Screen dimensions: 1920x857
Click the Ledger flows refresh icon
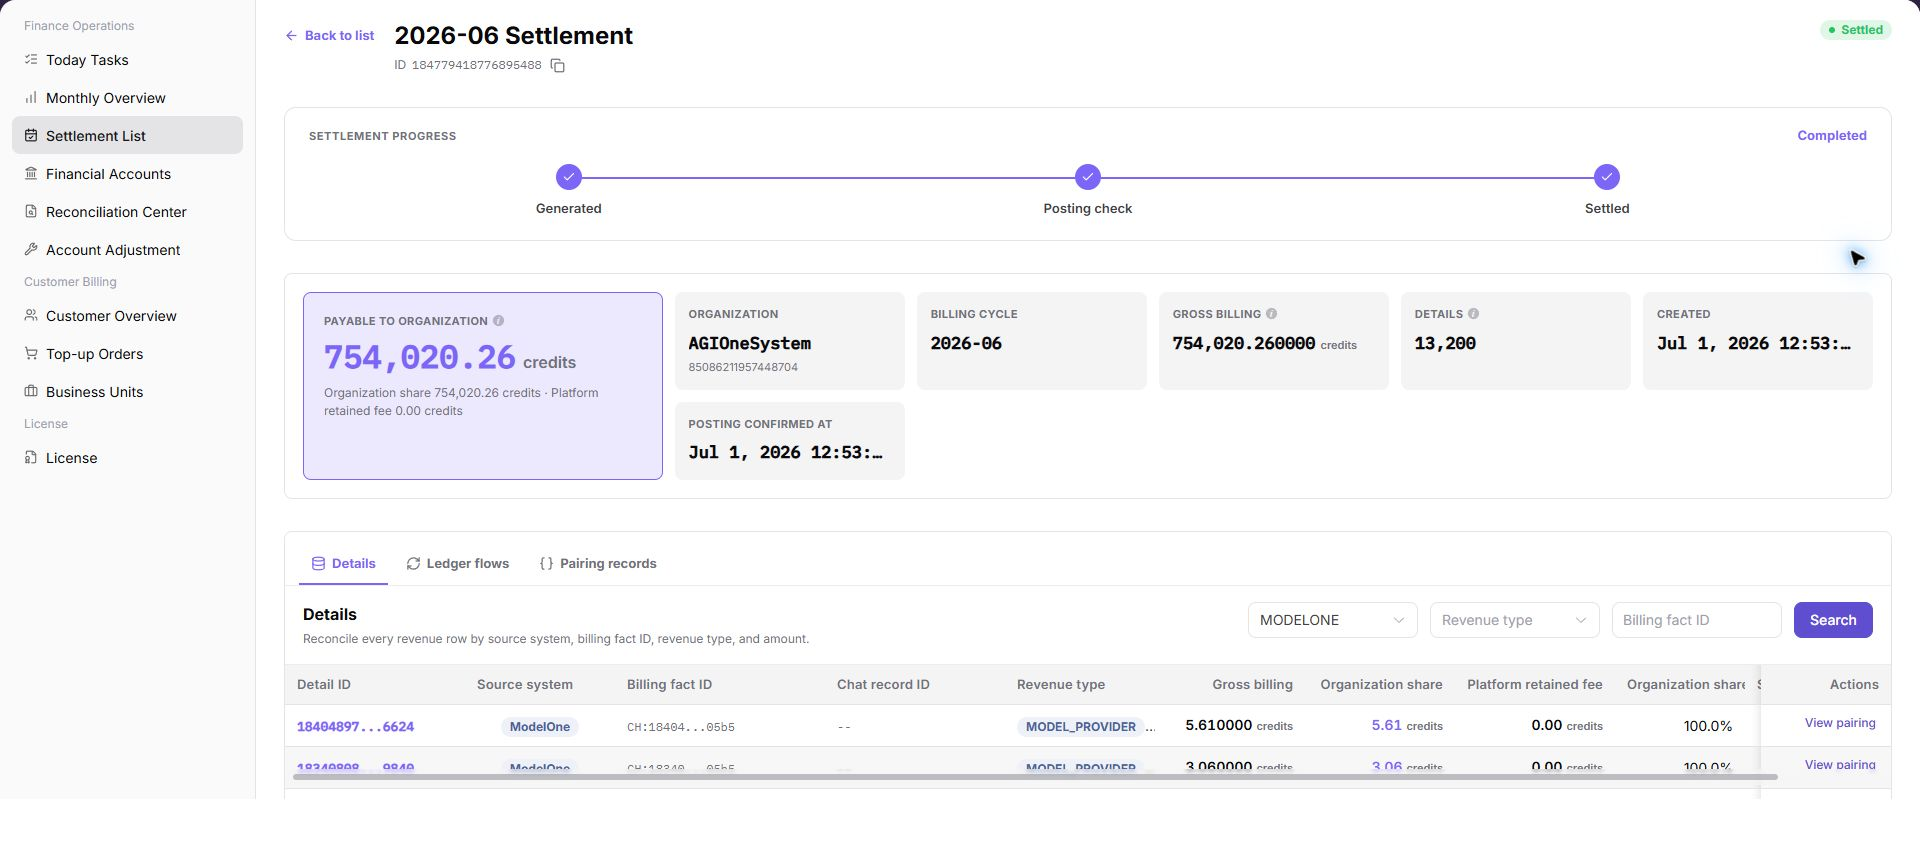pos(413,564)
